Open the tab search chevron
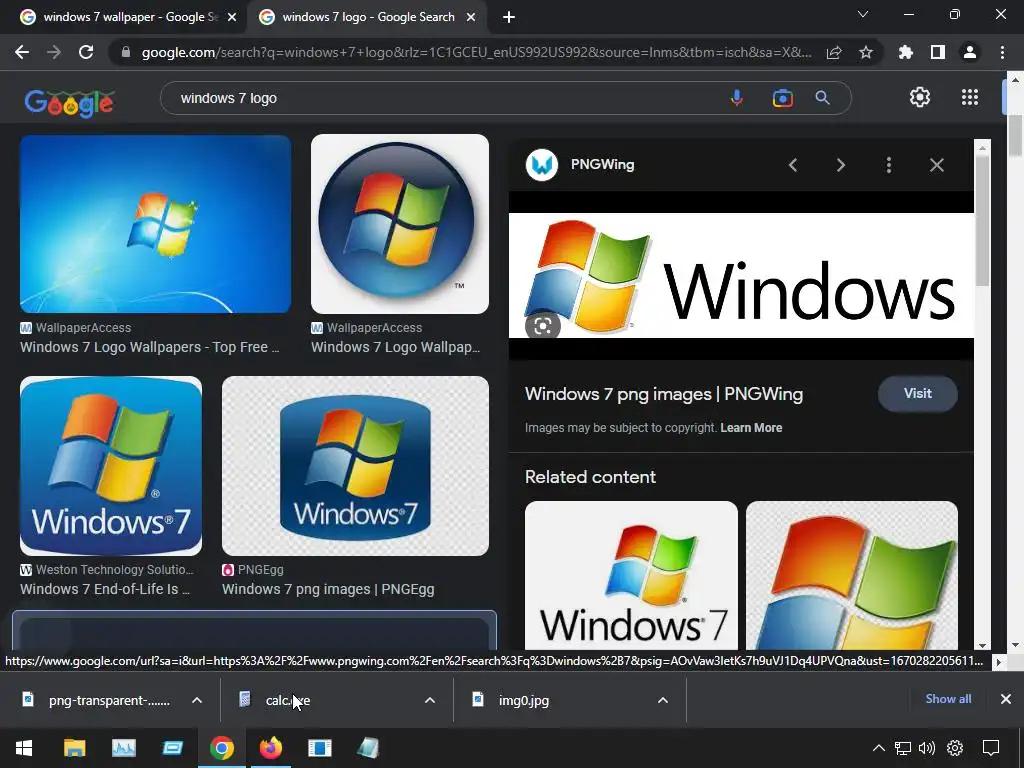 pyautogui.click(x=863, y=14)
